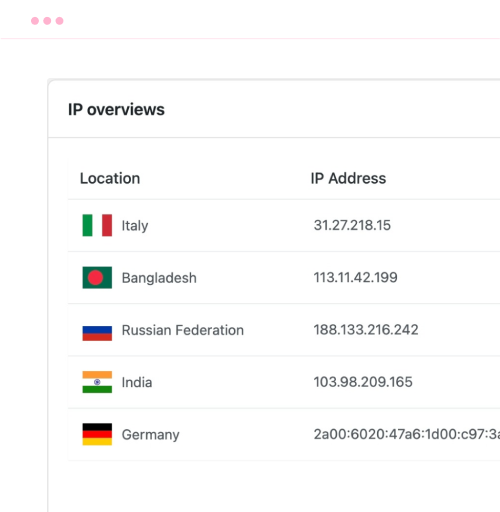
Task: Click the third pink window dot
Action: [59, 21]
